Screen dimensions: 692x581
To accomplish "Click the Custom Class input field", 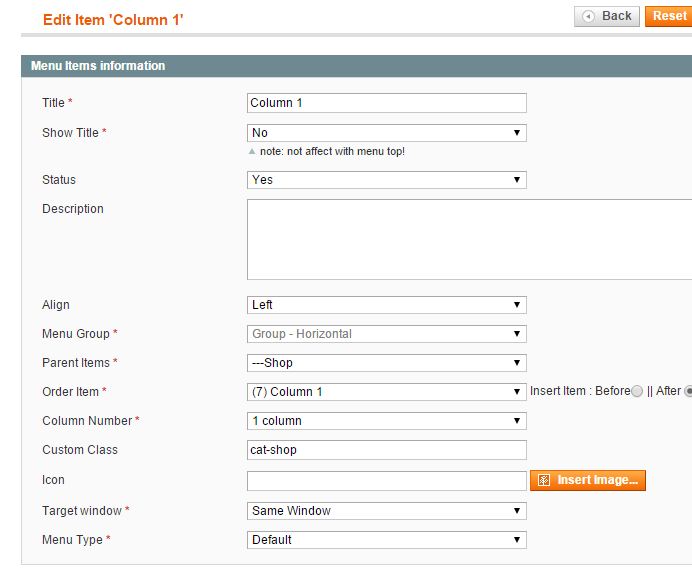I will point(387,450).
